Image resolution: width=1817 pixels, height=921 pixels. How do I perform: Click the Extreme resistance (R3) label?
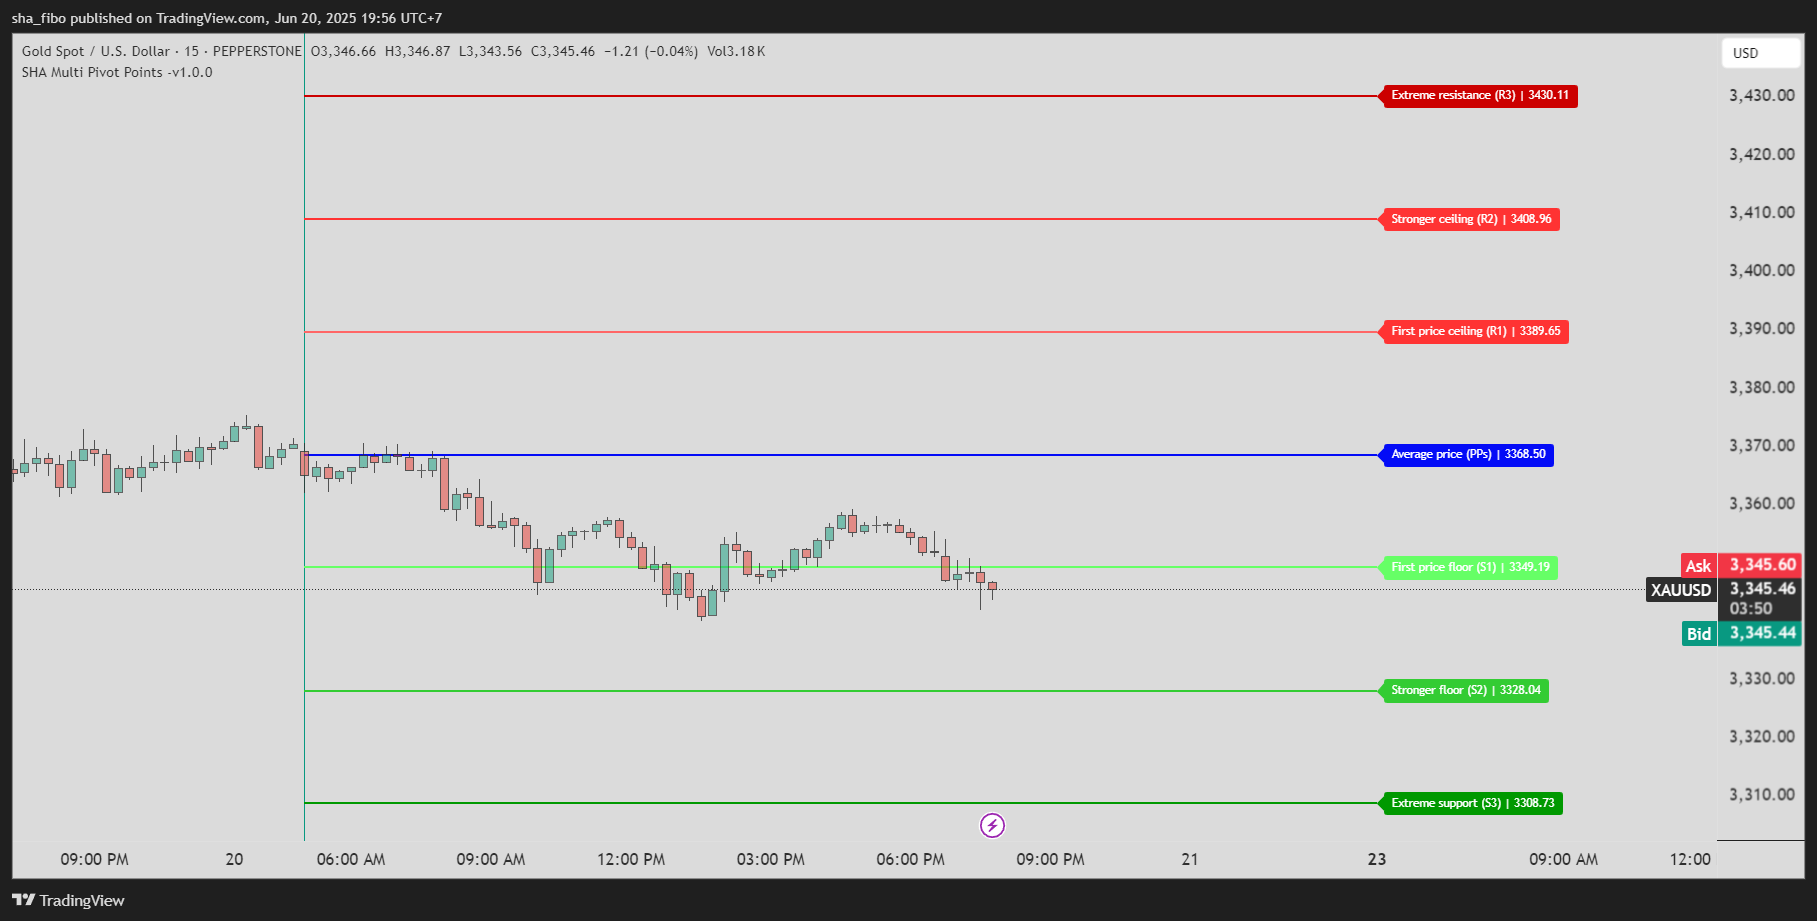pyautogui.click(x=1479, y=96)
